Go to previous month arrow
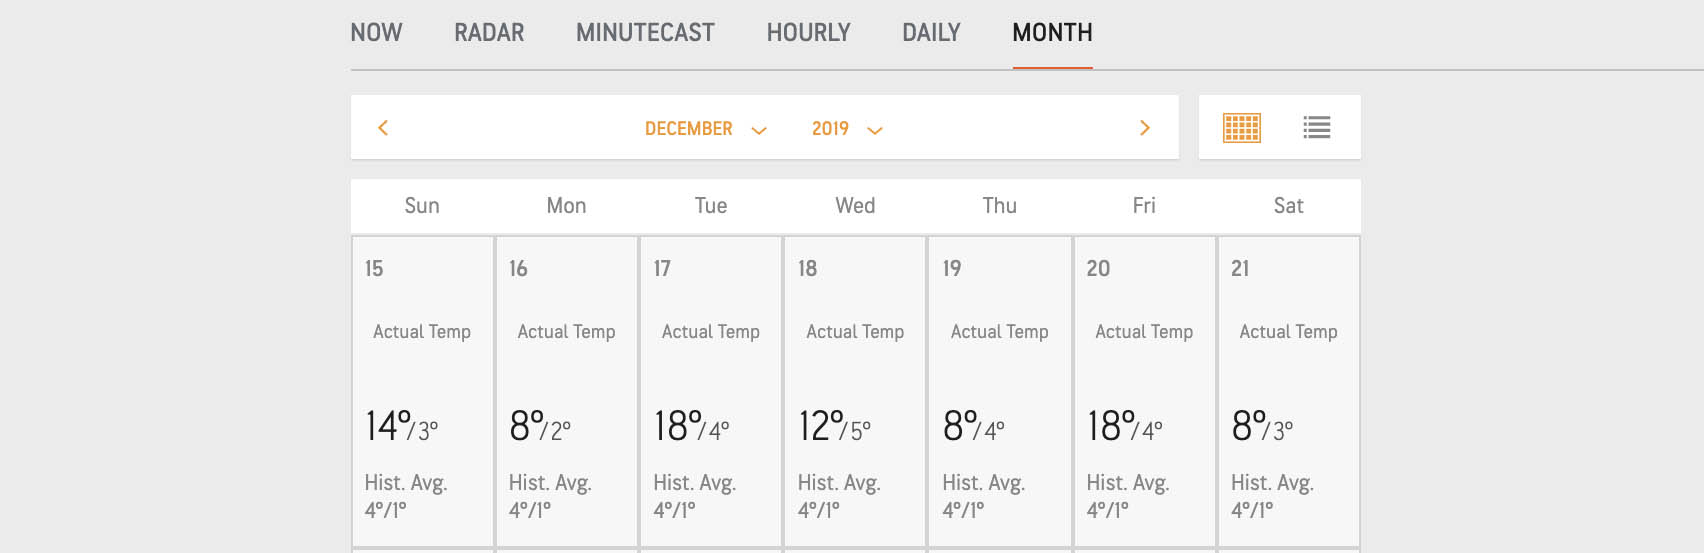Viewport: 1704px width, 553px height. tap(382, 128)
